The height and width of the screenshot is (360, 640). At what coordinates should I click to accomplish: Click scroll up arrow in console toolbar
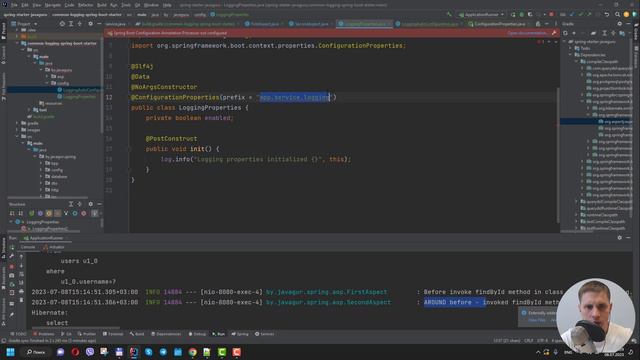21,257
